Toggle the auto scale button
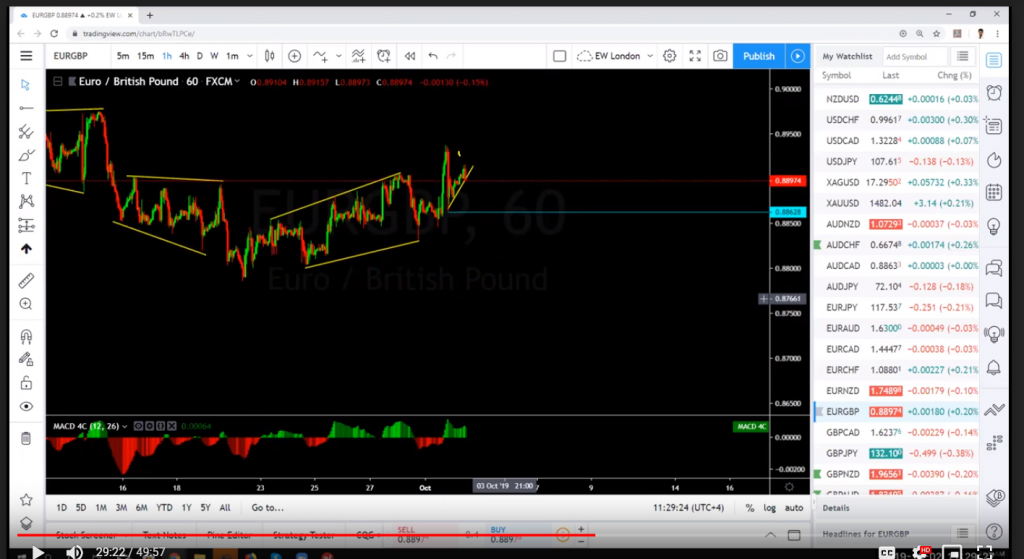1024x559 pixels. pyautogui.click(x=794, y=507)
